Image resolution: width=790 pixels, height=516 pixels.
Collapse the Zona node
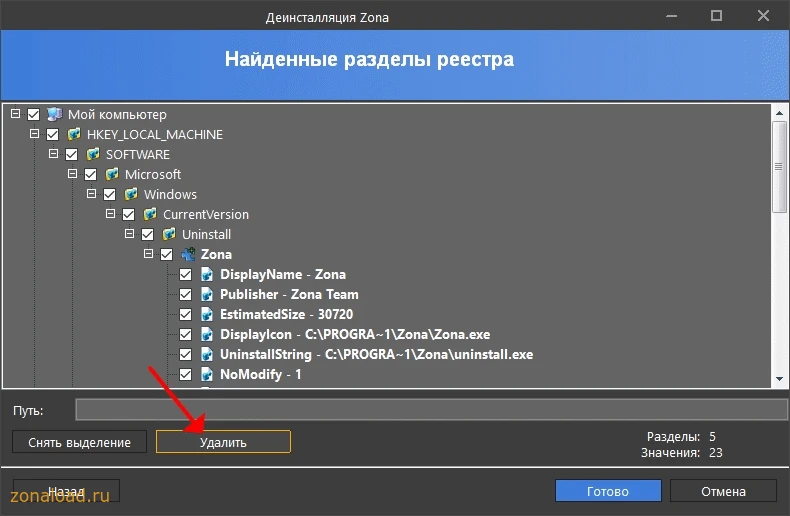click(x=148, y=253)
